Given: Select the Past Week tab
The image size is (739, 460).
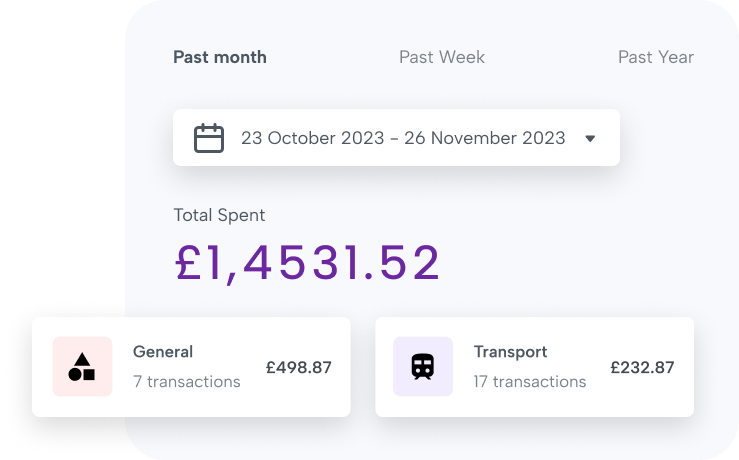Looking at the screenshot, I should tap(442, 57).
